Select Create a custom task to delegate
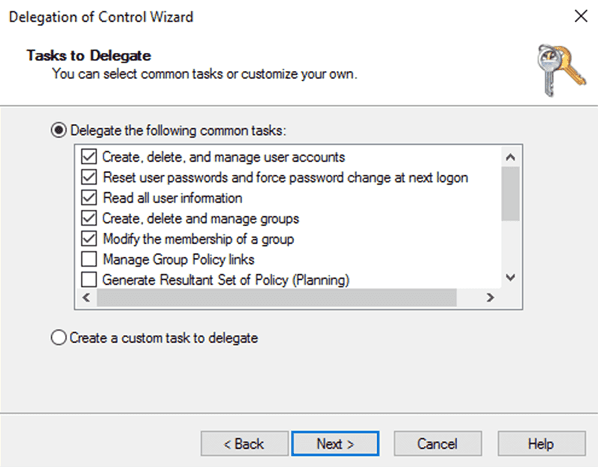 pos(59,338)
